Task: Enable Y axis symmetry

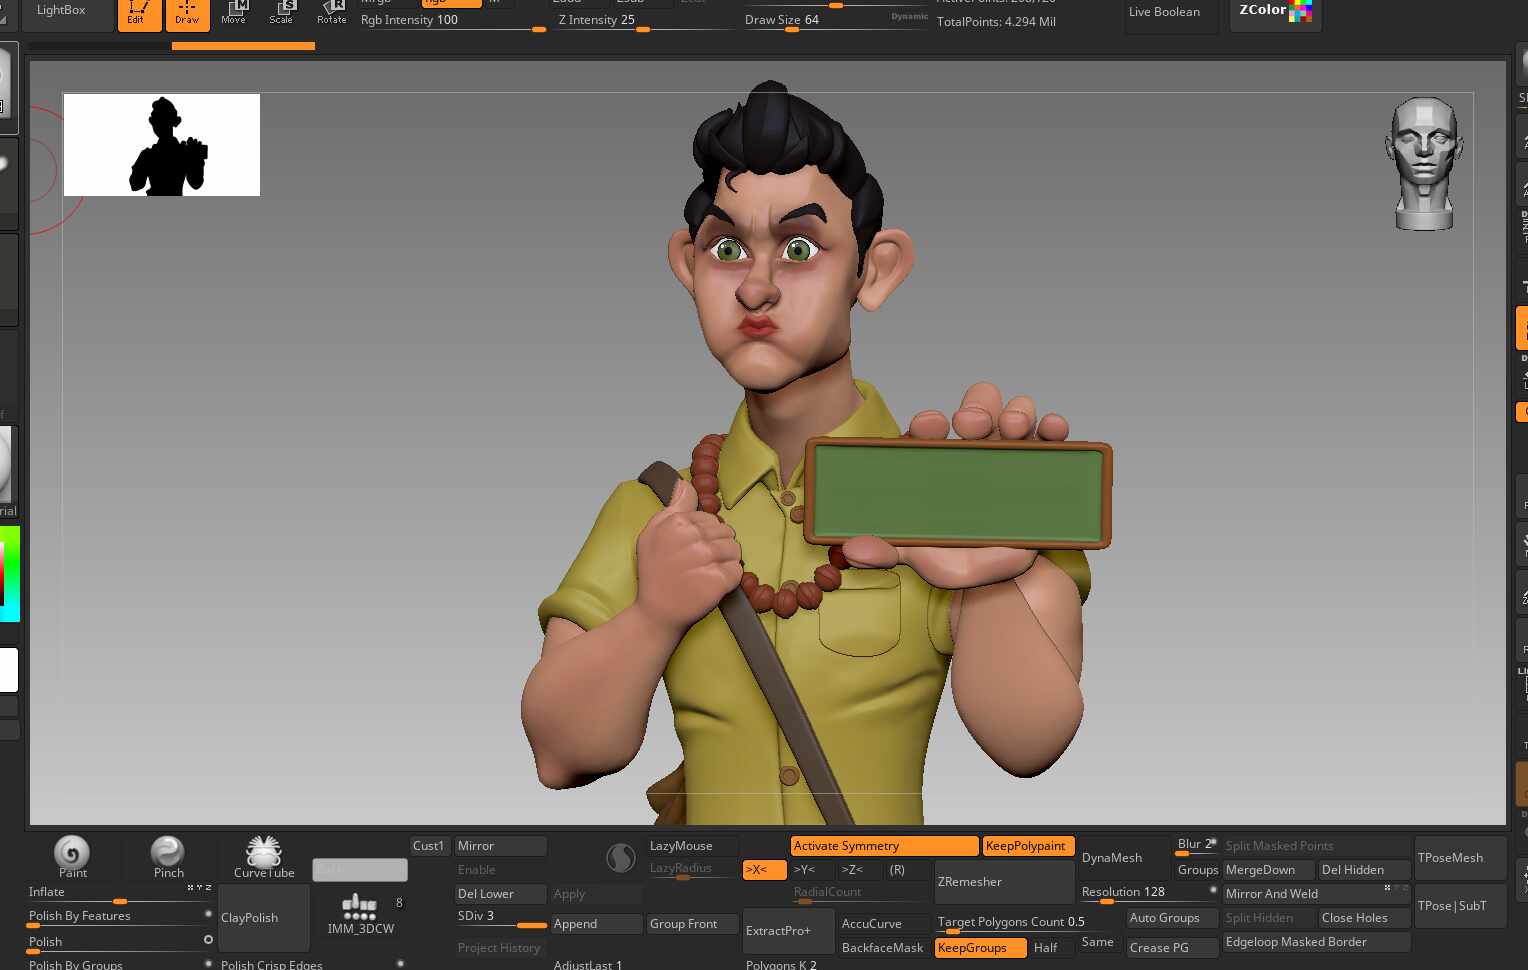Action: pyautogui.click(x=812, y=870)
